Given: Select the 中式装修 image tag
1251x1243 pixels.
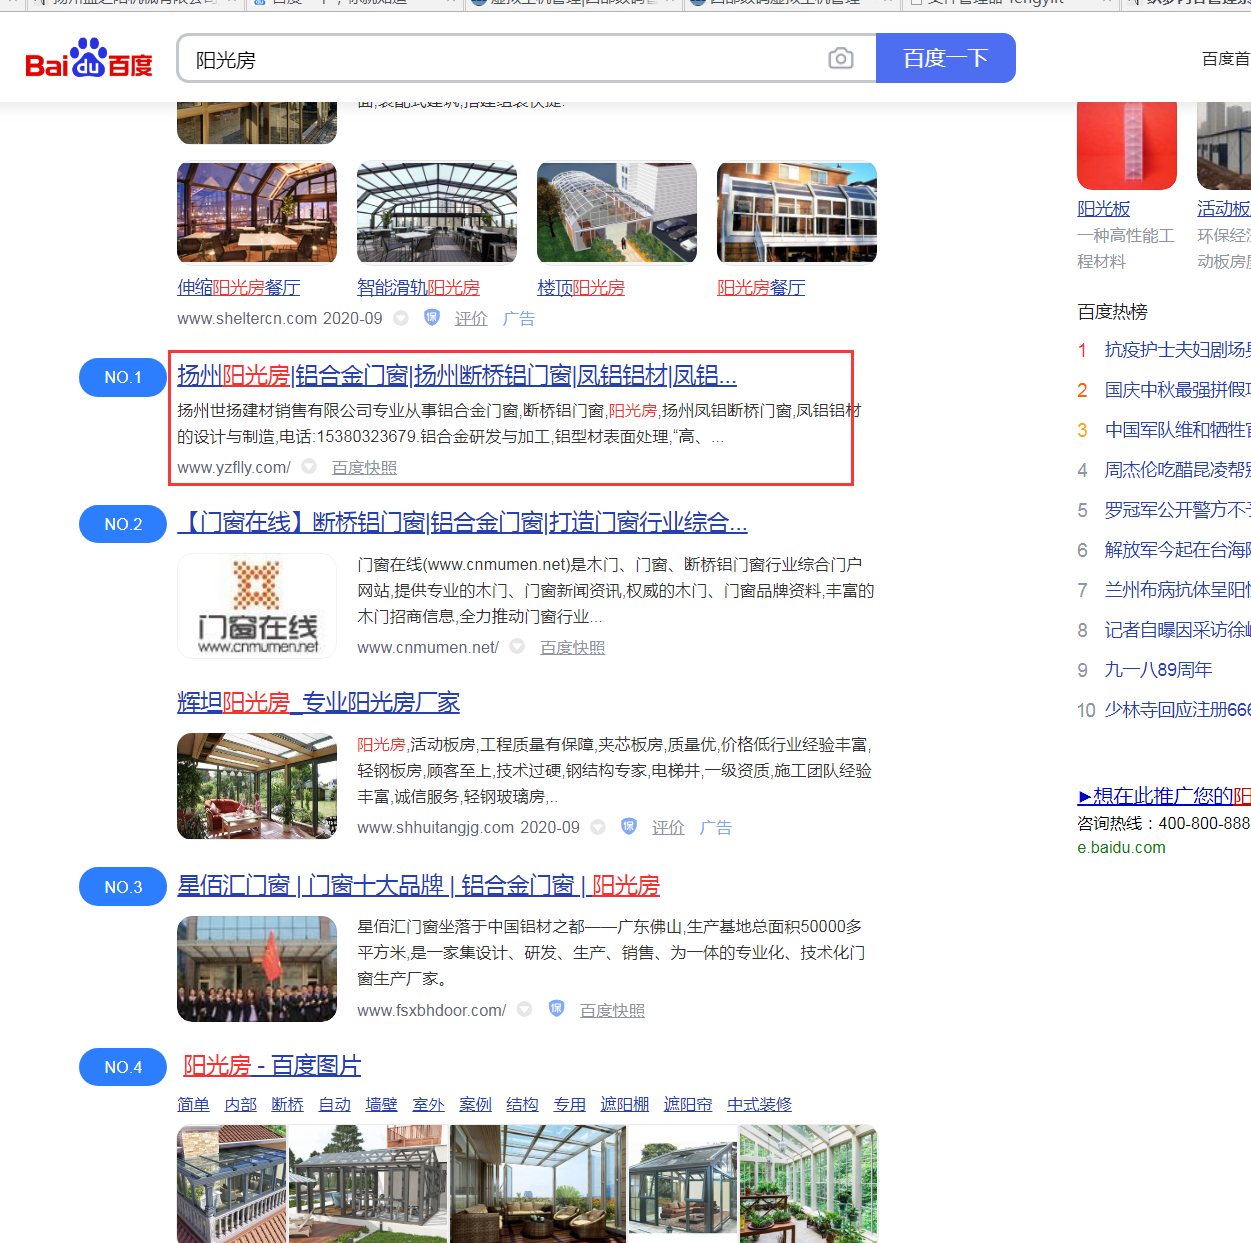Looking at the screenshot, I should coord(759,1104).
